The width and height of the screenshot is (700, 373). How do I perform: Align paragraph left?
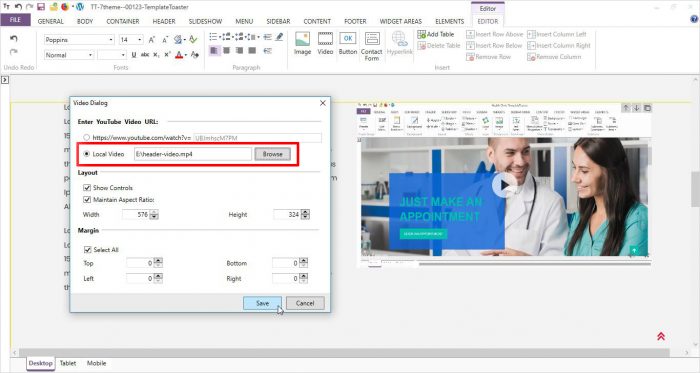(214, 50)
